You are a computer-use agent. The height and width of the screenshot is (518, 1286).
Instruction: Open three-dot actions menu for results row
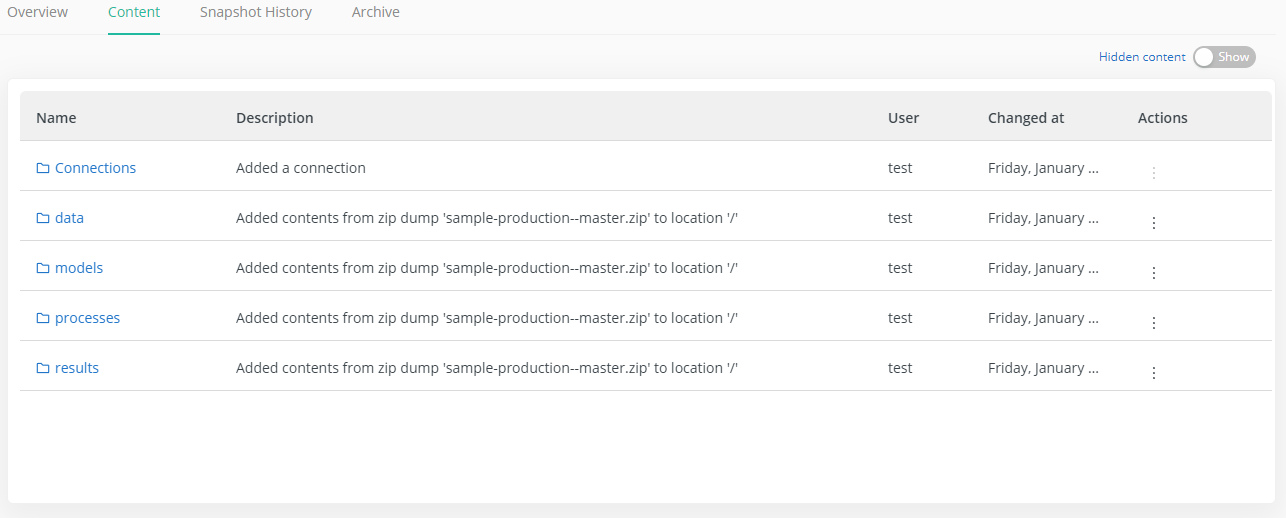coord(1153,373)
